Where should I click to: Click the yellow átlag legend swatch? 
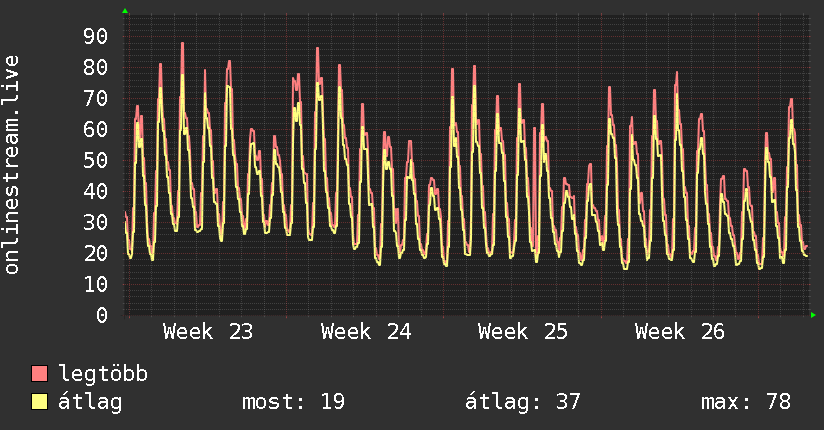coord(39,402)
